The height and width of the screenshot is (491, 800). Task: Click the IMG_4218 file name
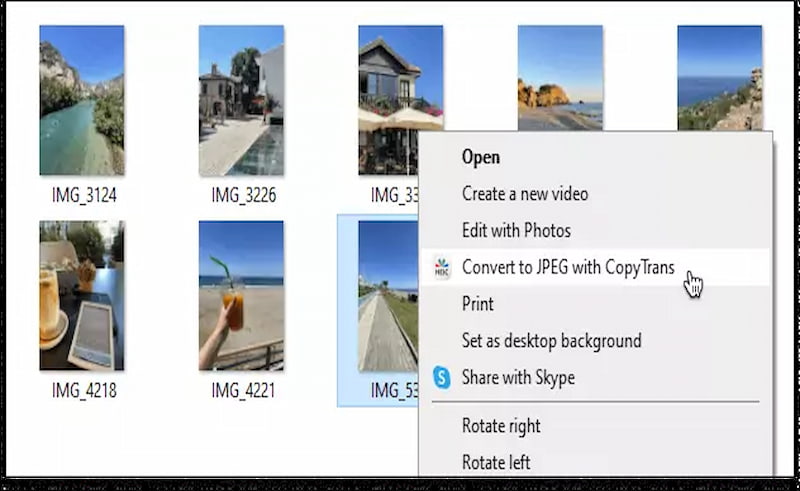[84, 390]
